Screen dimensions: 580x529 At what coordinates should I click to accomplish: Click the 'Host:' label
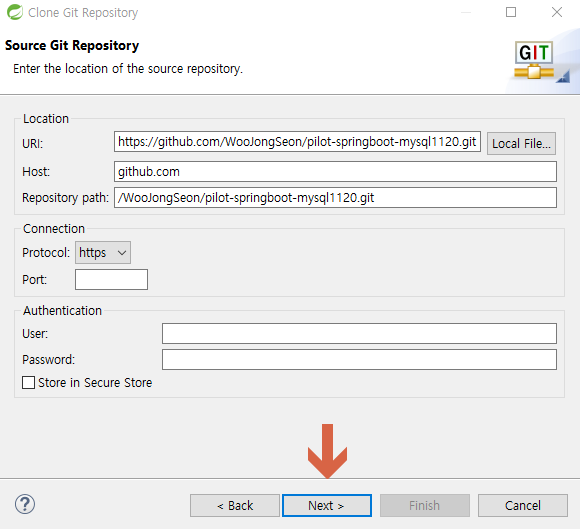click(x=36, y=172)
